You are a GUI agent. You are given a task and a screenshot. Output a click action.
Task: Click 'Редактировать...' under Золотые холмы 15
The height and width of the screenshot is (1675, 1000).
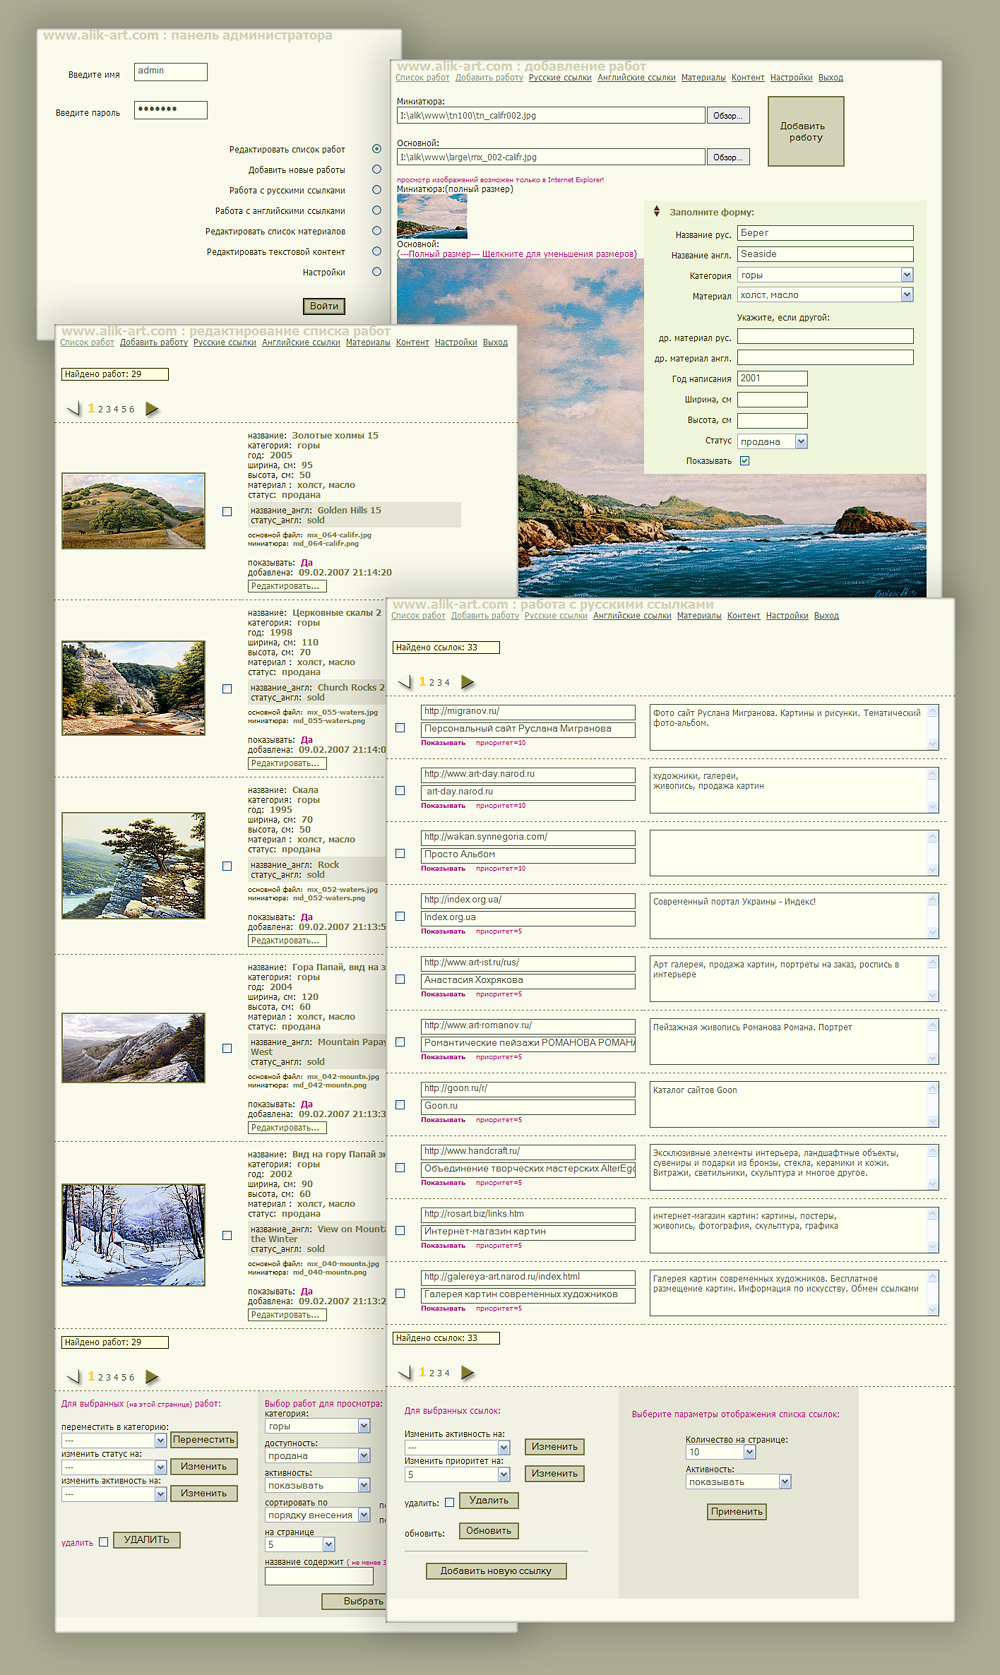point(287,586)
